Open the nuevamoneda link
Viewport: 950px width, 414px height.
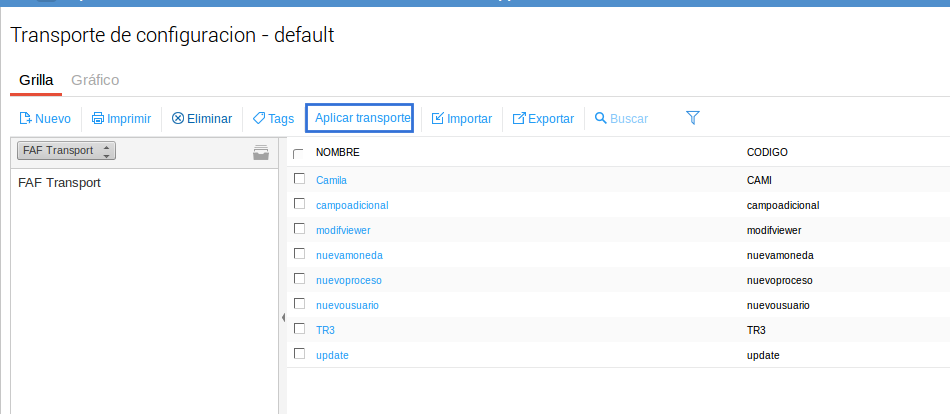click(348, 255)
